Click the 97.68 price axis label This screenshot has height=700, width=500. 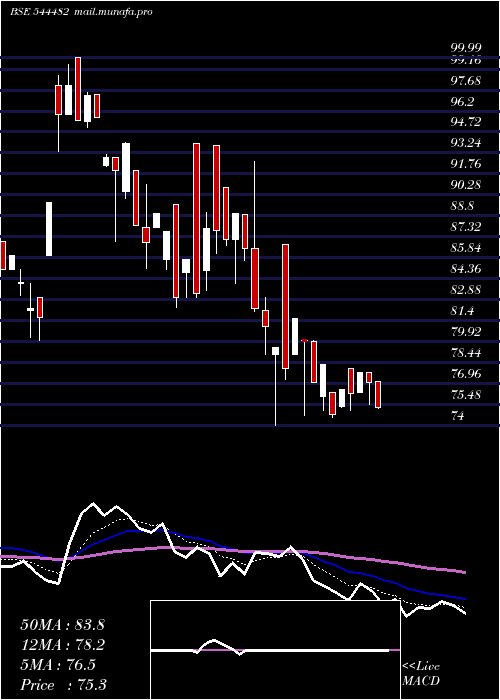coord(466,81)
